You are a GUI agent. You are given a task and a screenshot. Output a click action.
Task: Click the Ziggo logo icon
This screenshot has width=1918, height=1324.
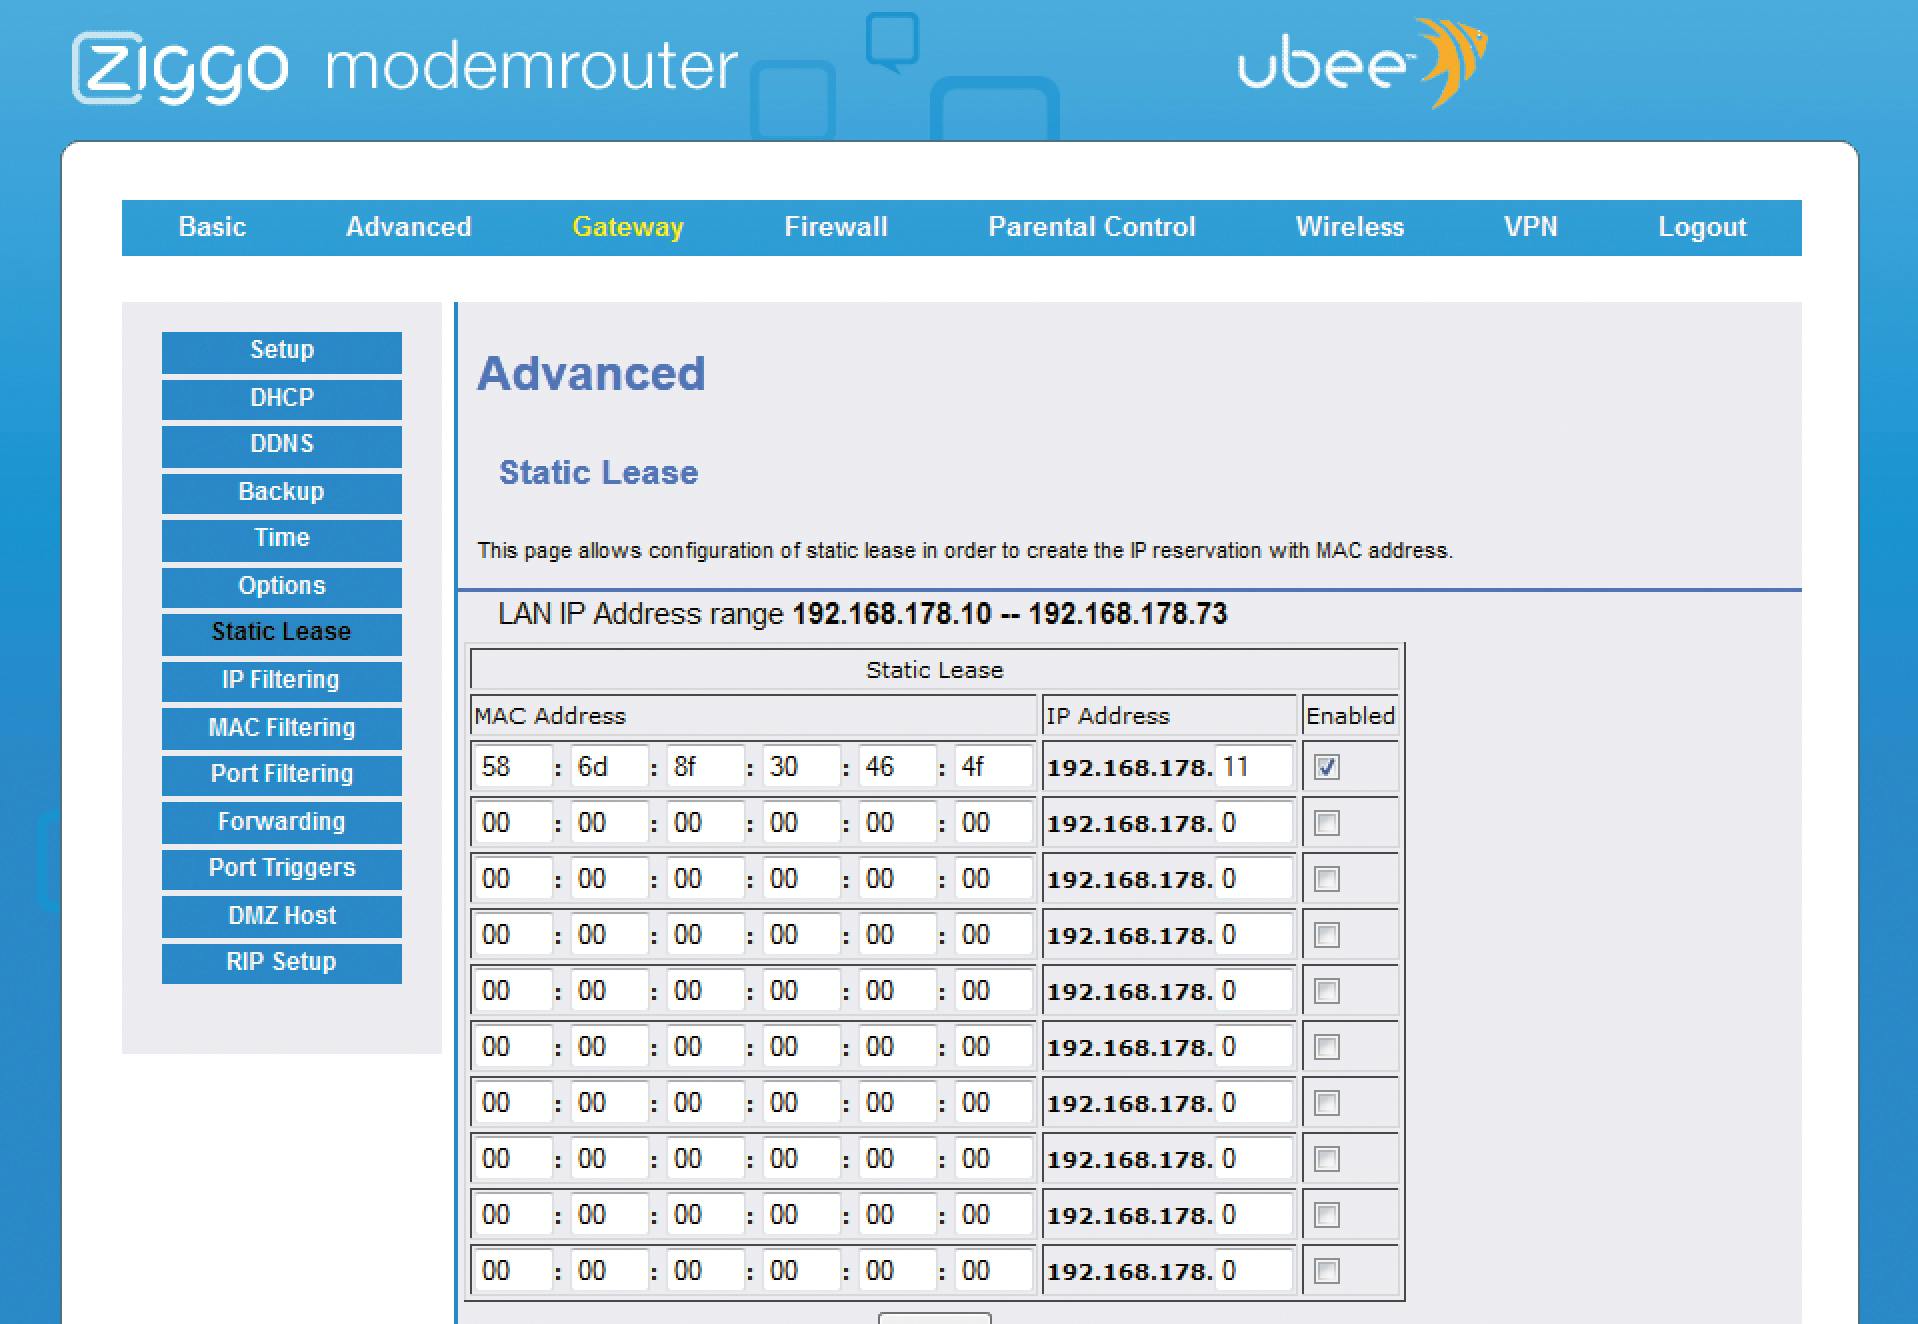pyautogui.click(x=181, y=68)
